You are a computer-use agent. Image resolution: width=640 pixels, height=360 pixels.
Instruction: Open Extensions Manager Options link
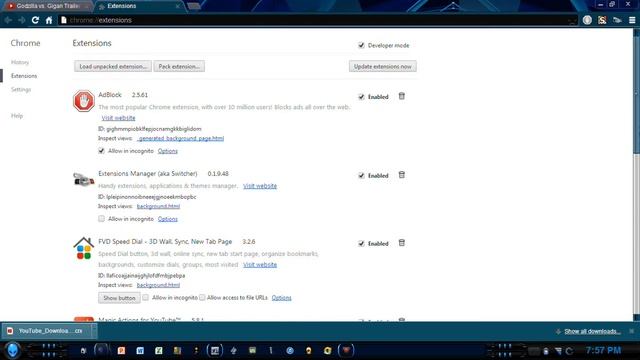point(168,219)
